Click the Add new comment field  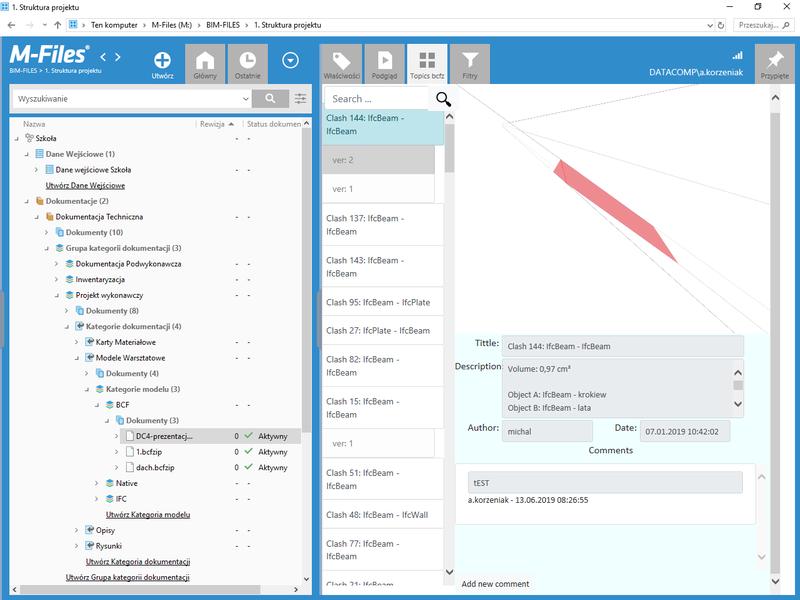(x=495, y=583)
